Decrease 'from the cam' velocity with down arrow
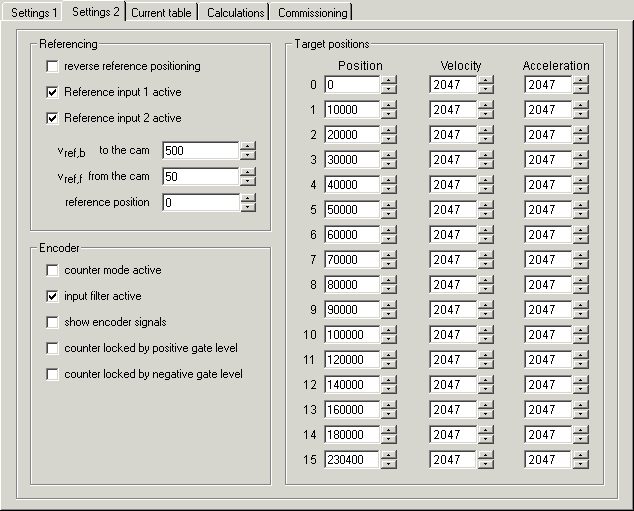634x511 pixels. point(248,181)
